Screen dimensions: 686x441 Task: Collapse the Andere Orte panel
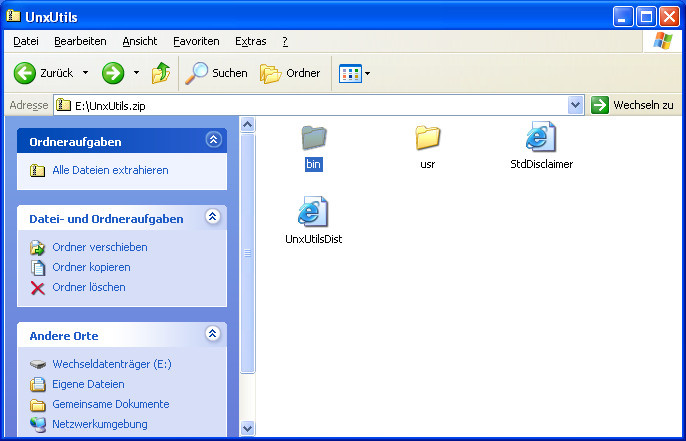[x=212, y=335]
